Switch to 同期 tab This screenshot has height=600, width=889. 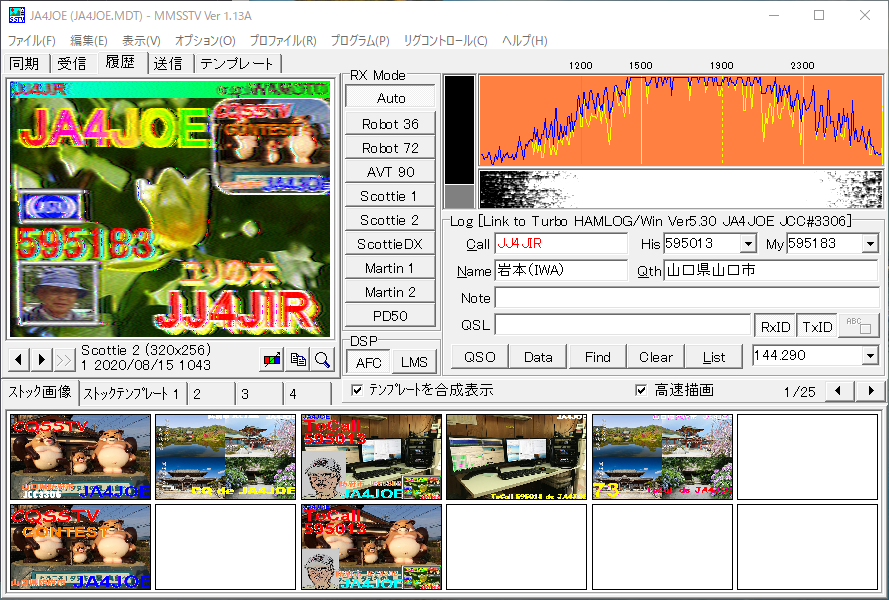(x=25, y=64)
